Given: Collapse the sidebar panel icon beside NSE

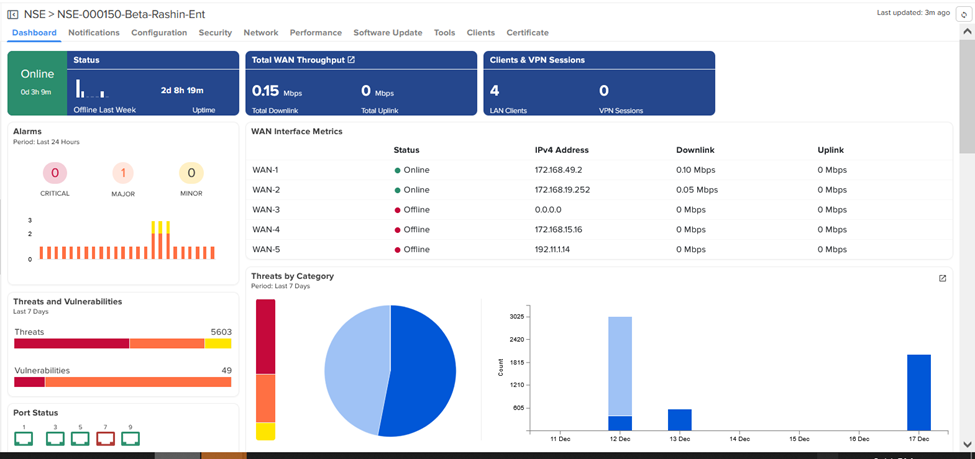Looking at the screenshot, I should click(13, 15).
